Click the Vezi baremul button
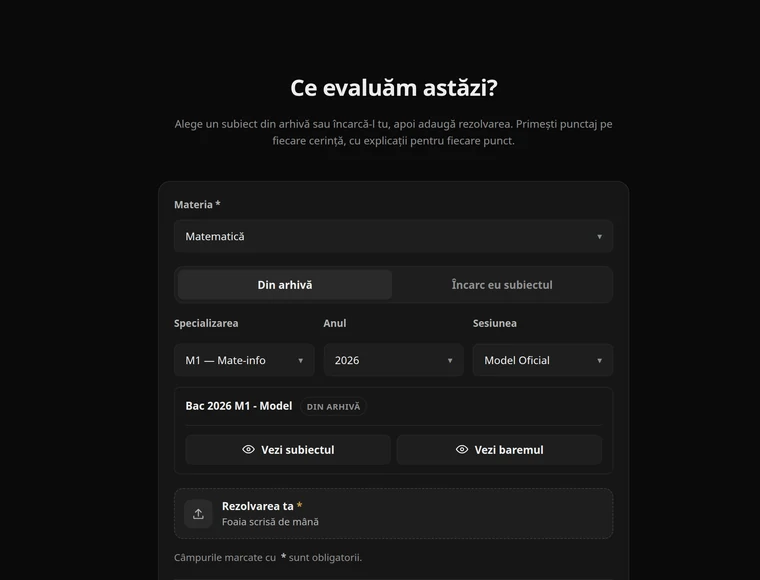The height and width of the screenshot is (580, 760). point(499,450)
